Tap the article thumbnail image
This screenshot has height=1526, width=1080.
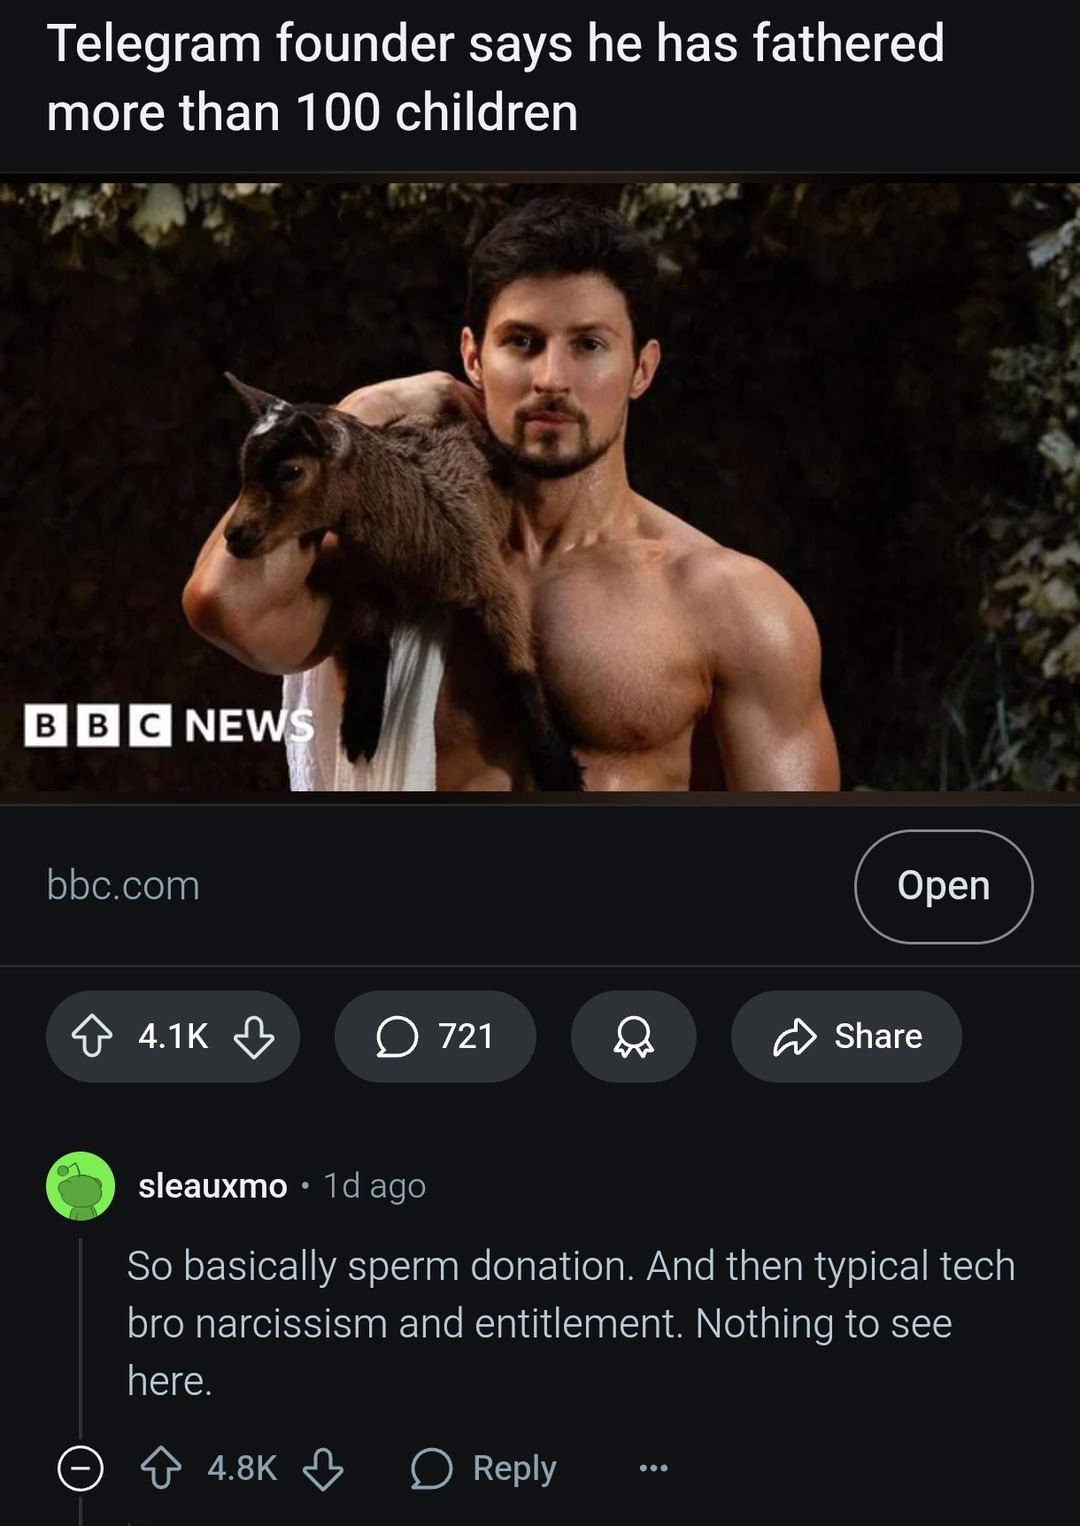coord(540,487)
